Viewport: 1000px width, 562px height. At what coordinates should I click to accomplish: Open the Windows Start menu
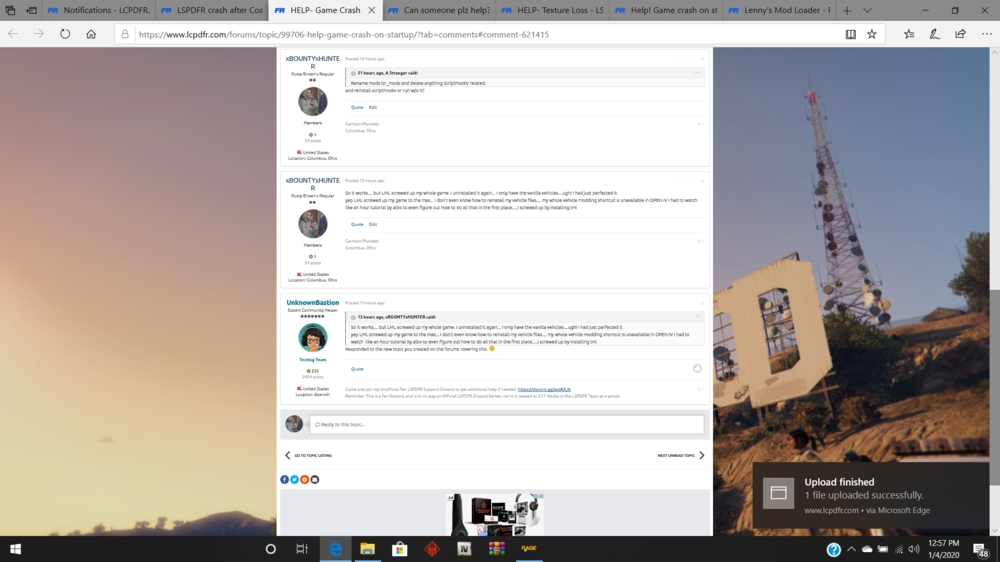tap(15, 549)
